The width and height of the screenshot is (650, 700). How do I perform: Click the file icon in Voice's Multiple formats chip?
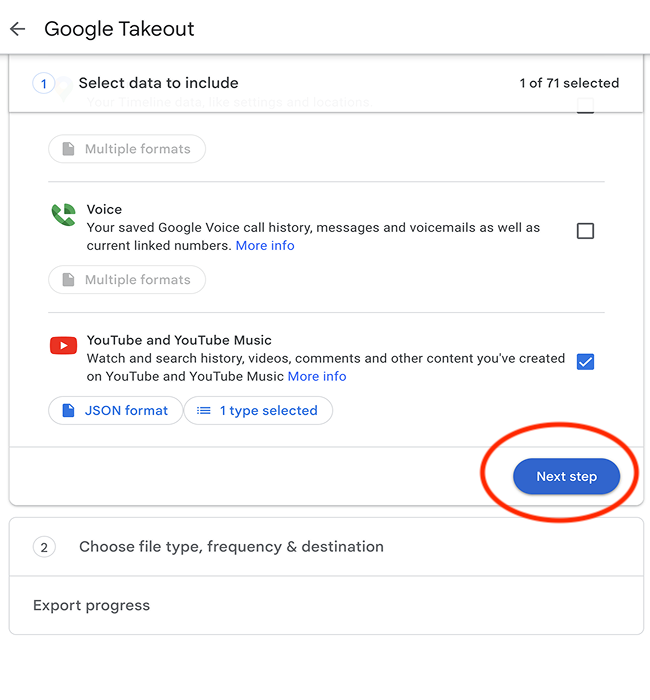pyautogui.click(x=68, y=280)
